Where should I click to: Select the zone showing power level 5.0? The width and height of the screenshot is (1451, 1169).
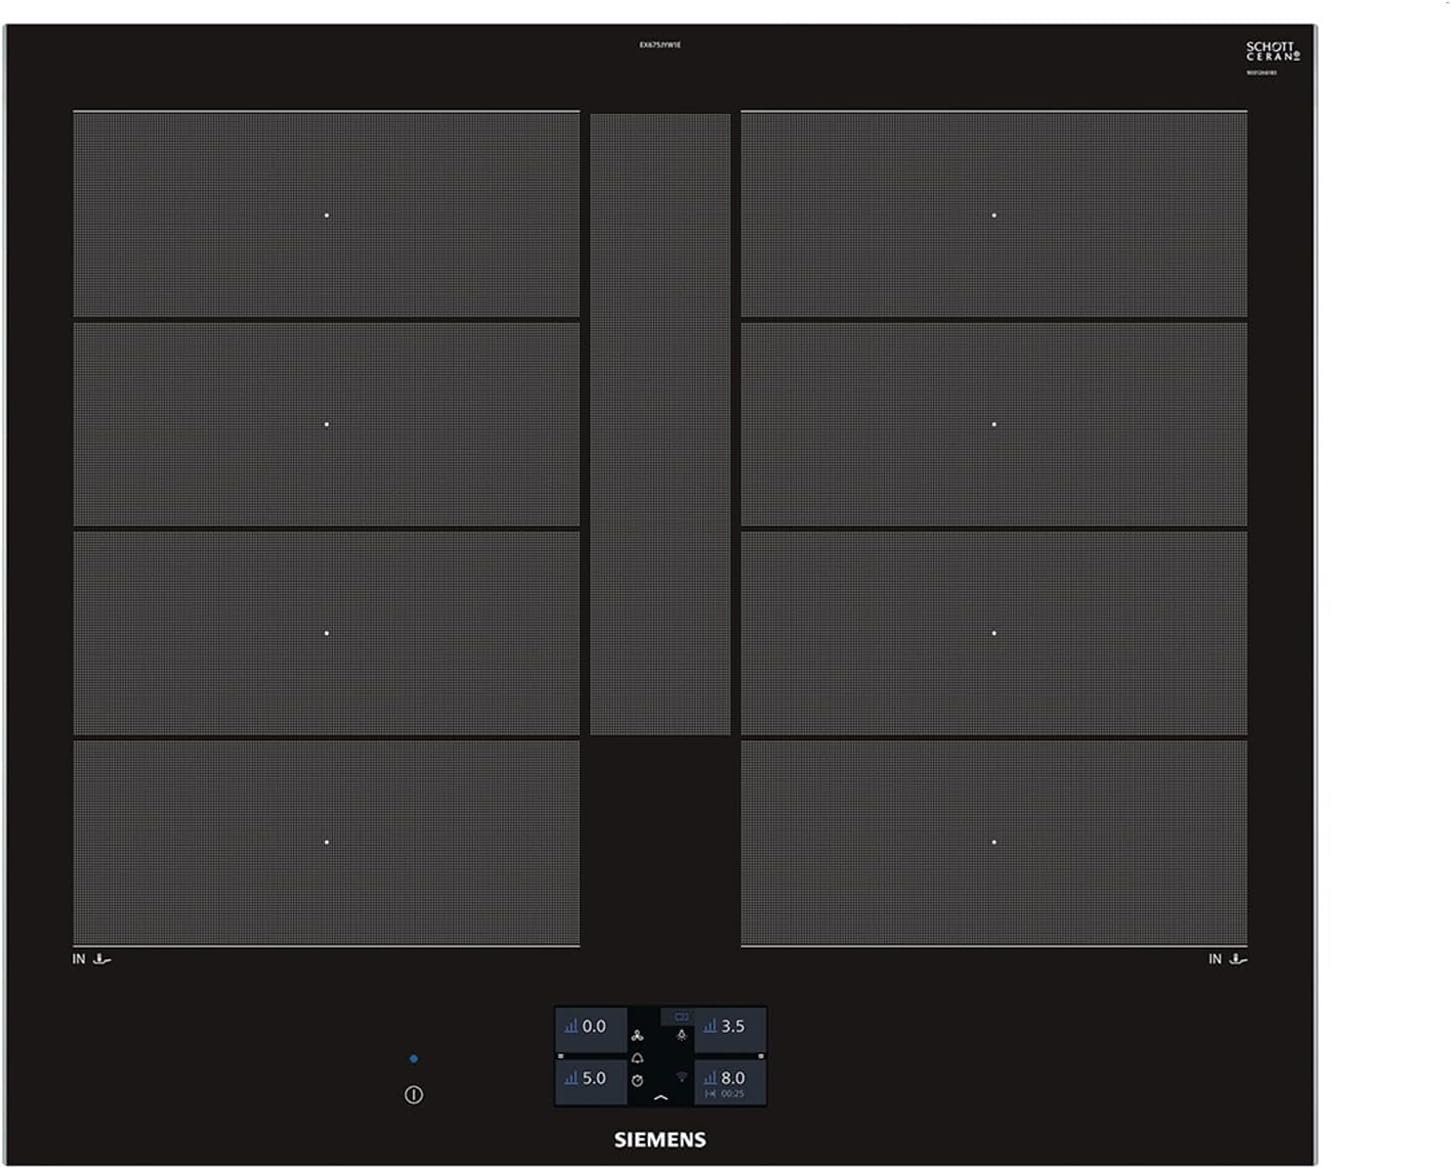[589, 1078]
